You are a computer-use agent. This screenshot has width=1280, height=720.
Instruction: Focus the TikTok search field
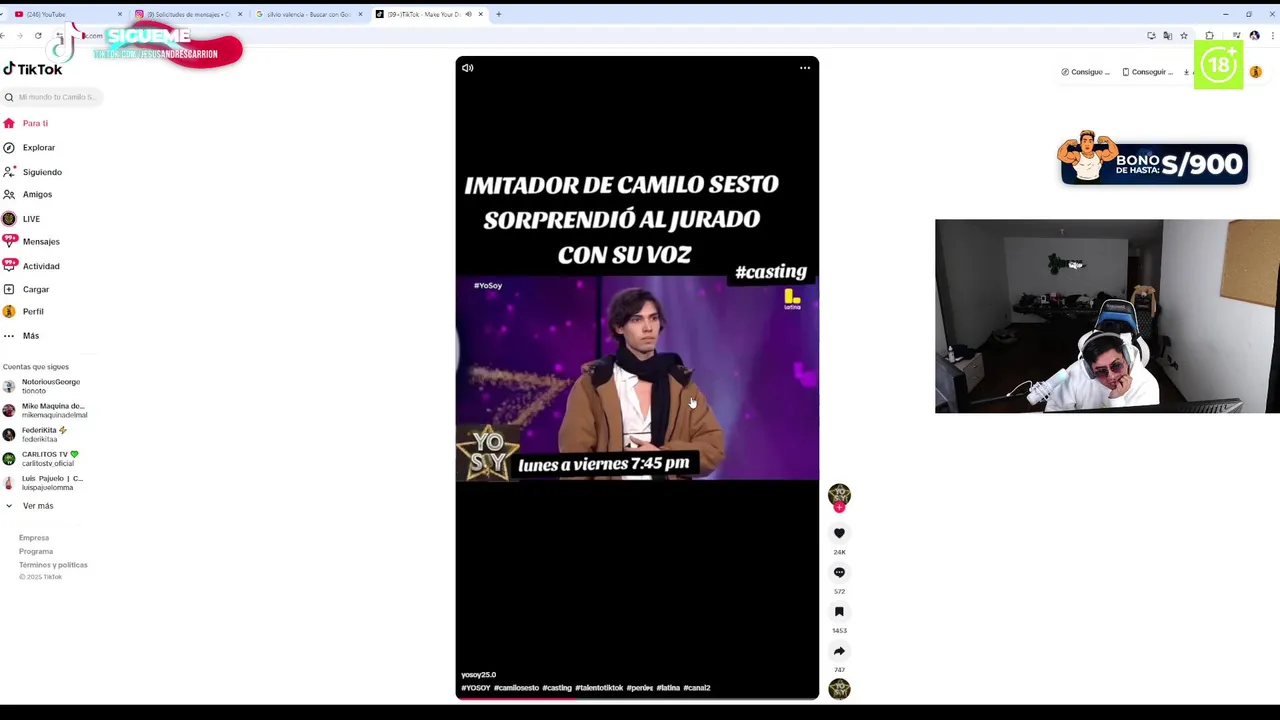click(x=52, y=97)
